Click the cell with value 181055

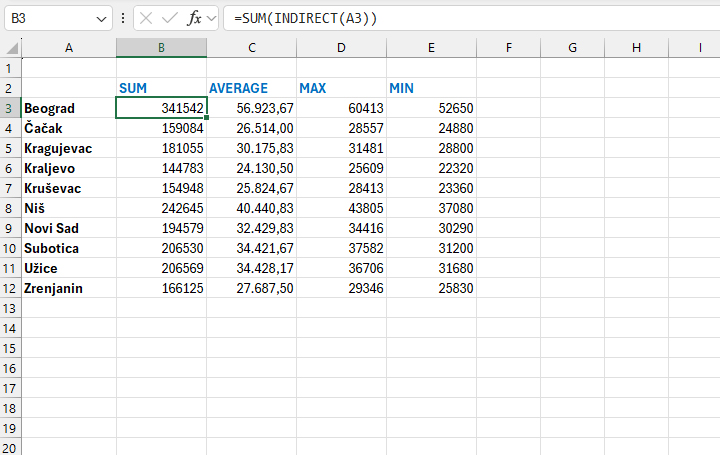[161, 148]
